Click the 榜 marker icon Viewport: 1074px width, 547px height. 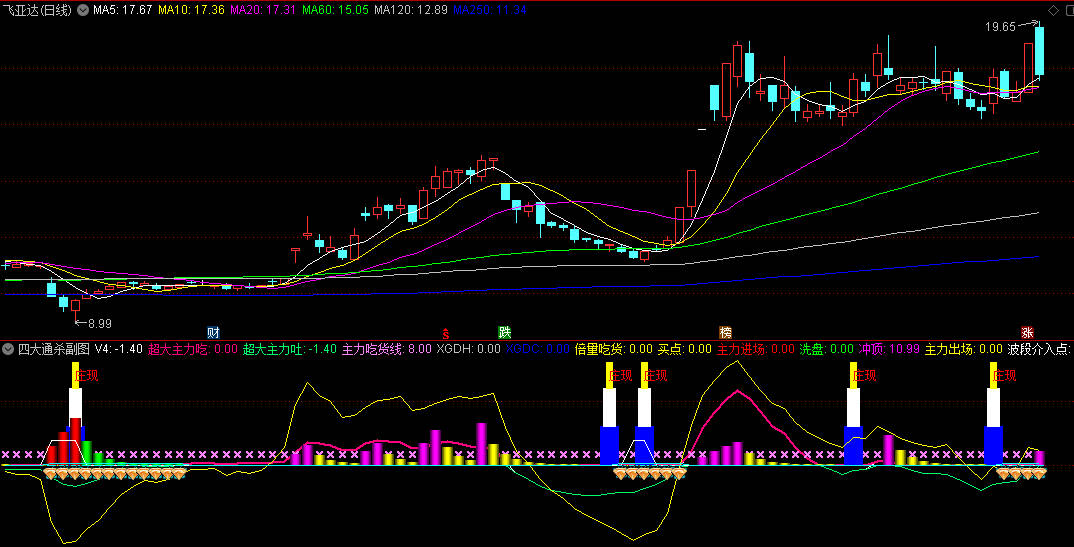point(725,333)
